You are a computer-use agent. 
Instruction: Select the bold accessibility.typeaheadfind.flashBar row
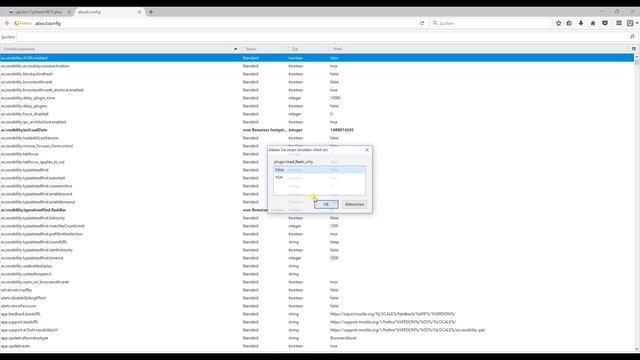(317, 210)
